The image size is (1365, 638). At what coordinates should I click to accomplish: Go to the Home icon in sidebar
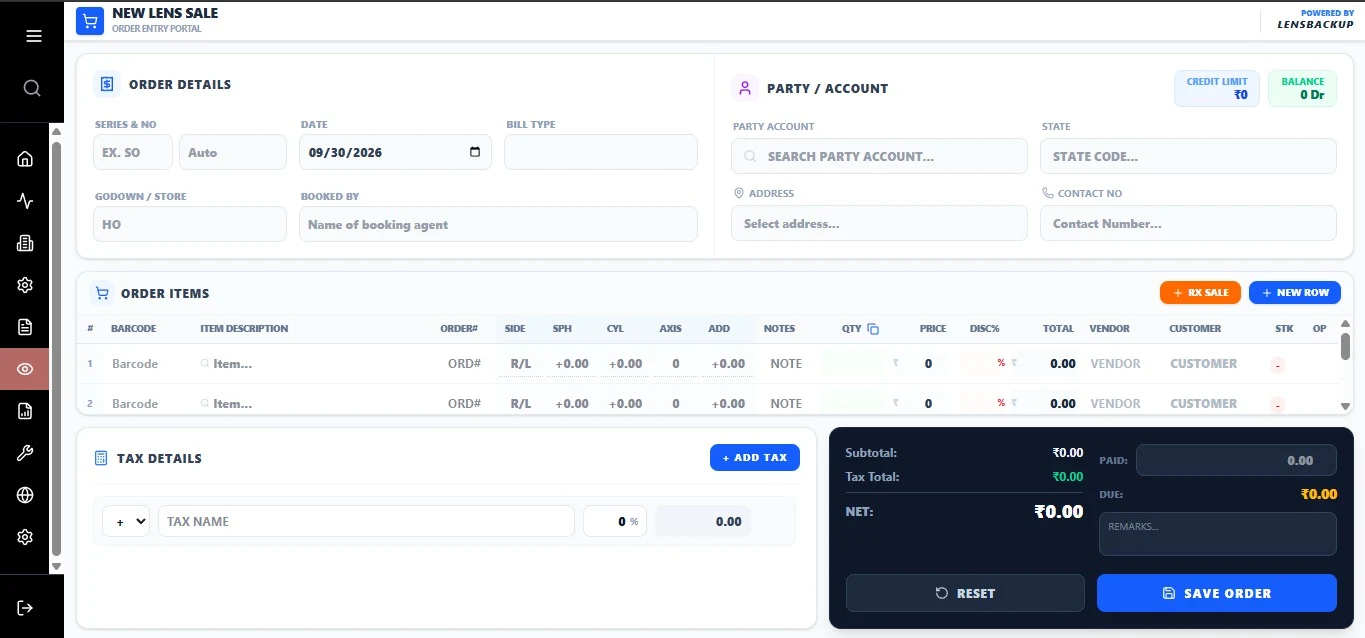pyautogui.click(x=25, y=159)
